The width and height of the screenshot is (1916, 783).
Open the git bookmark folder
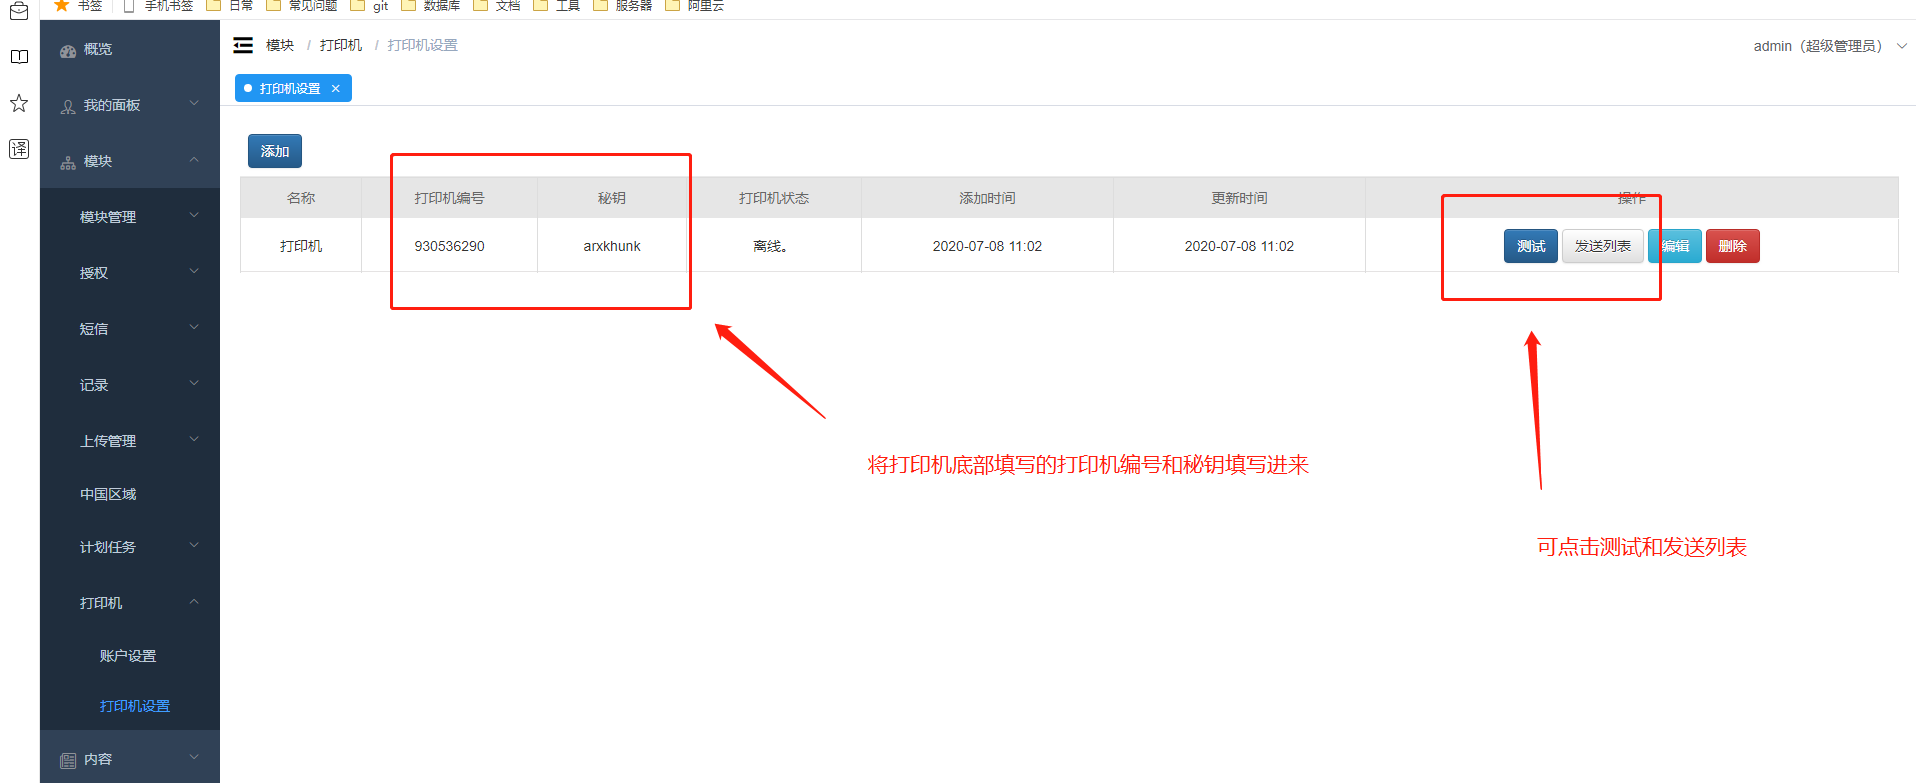(369, 6)
